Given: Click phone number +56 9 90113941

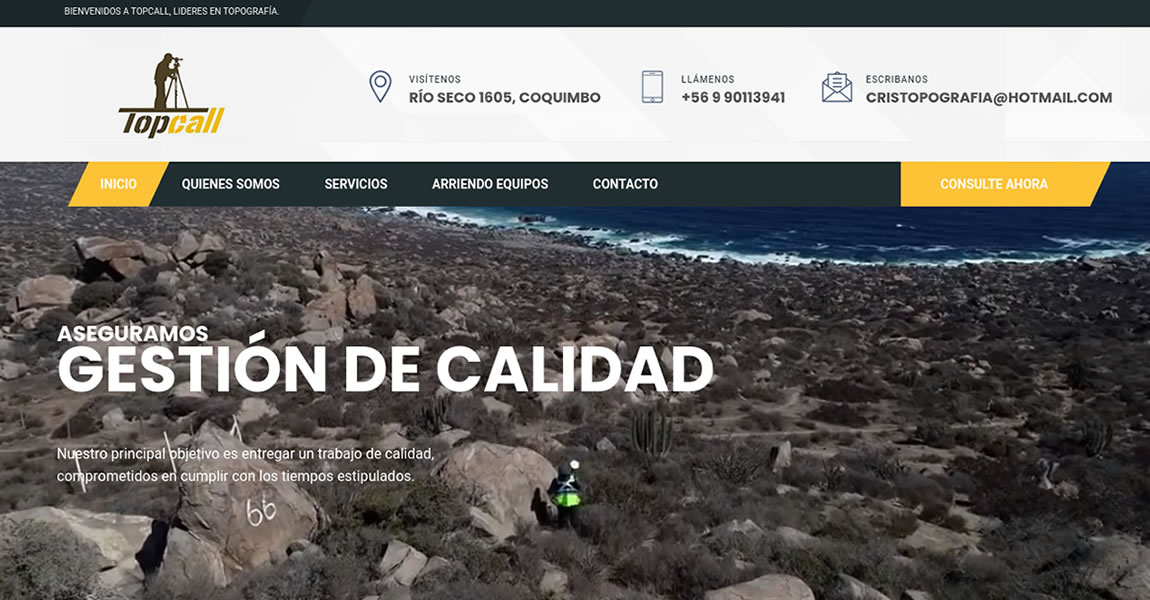Looking at the screenshot, I should click(733, 98).
